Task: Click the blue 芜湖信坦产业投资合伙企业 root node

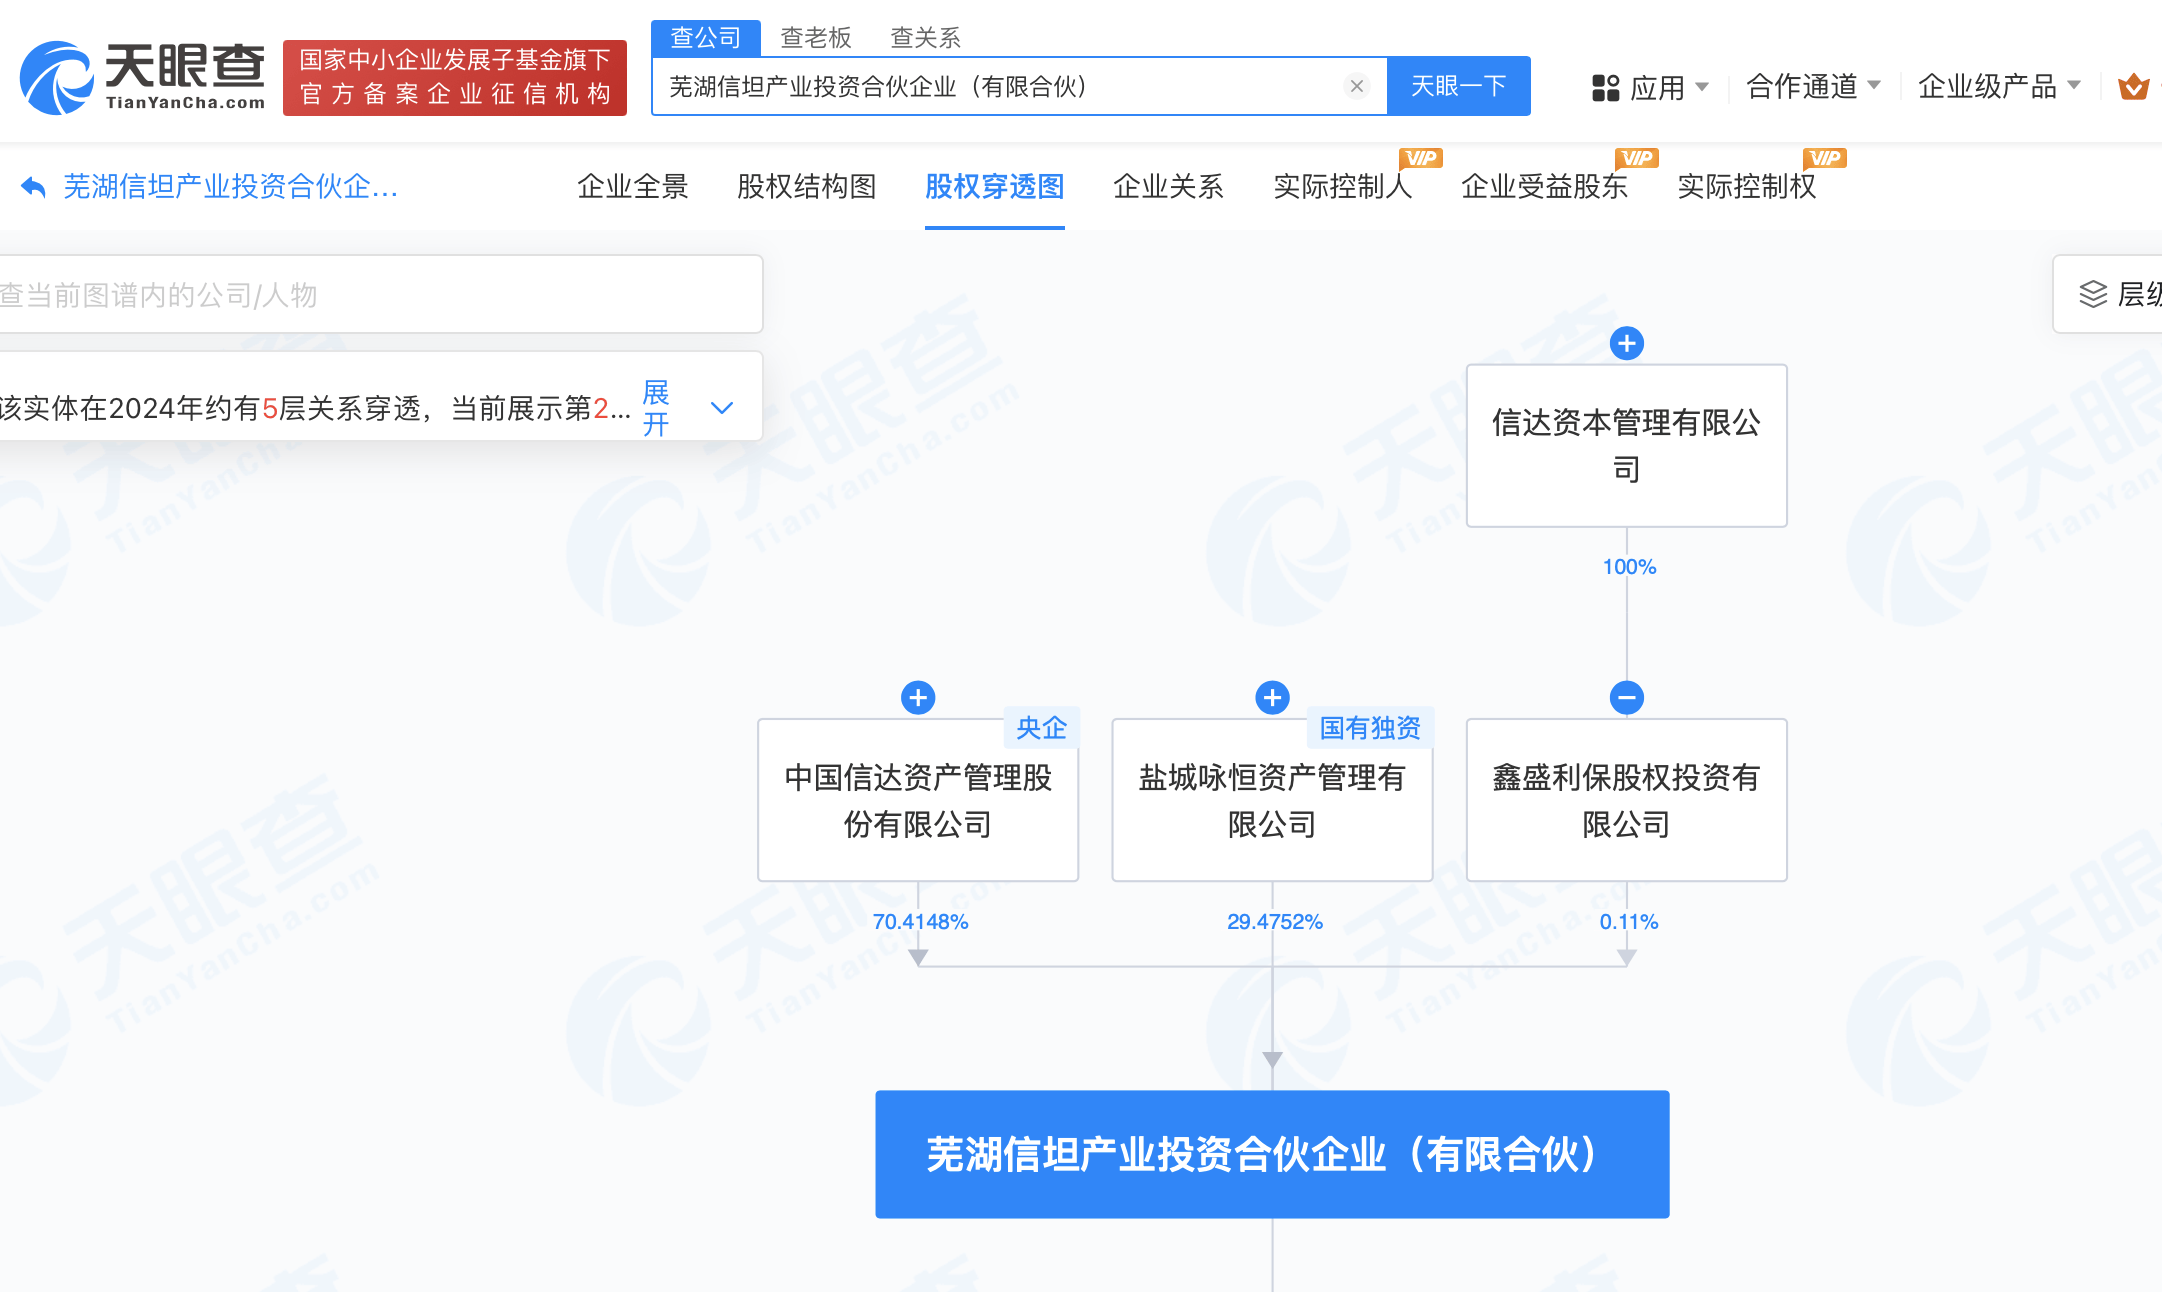Action: point(1272,1154)
